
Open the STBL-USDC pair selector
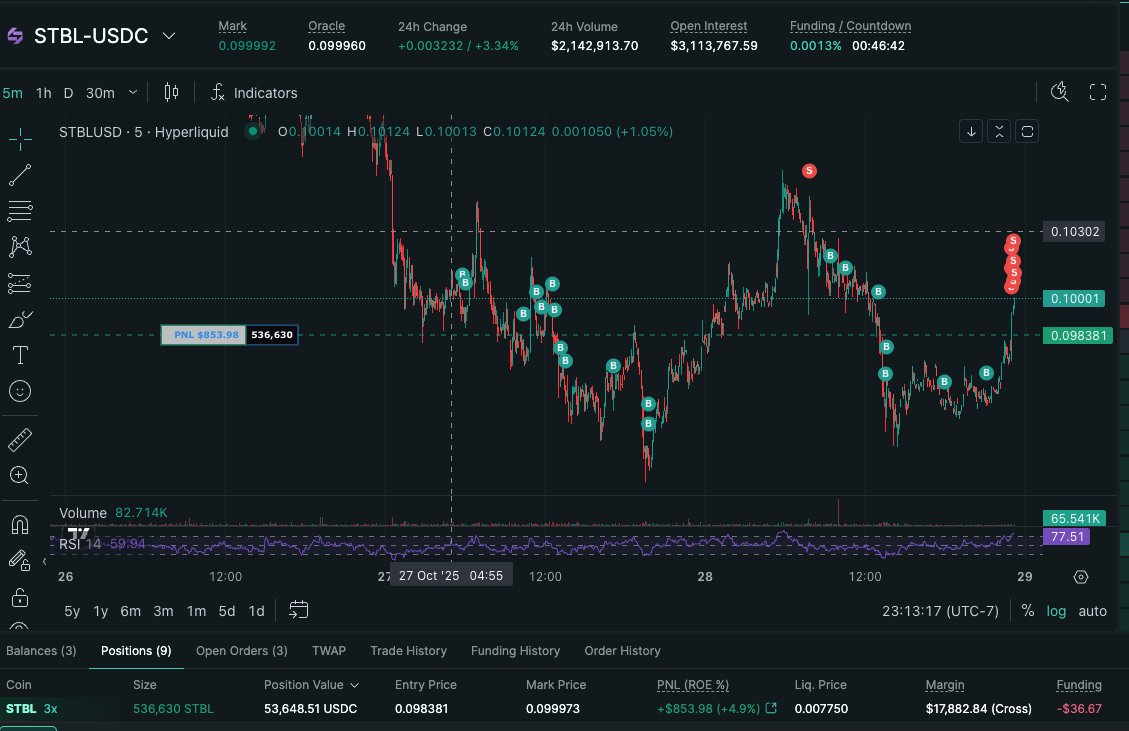100,34
